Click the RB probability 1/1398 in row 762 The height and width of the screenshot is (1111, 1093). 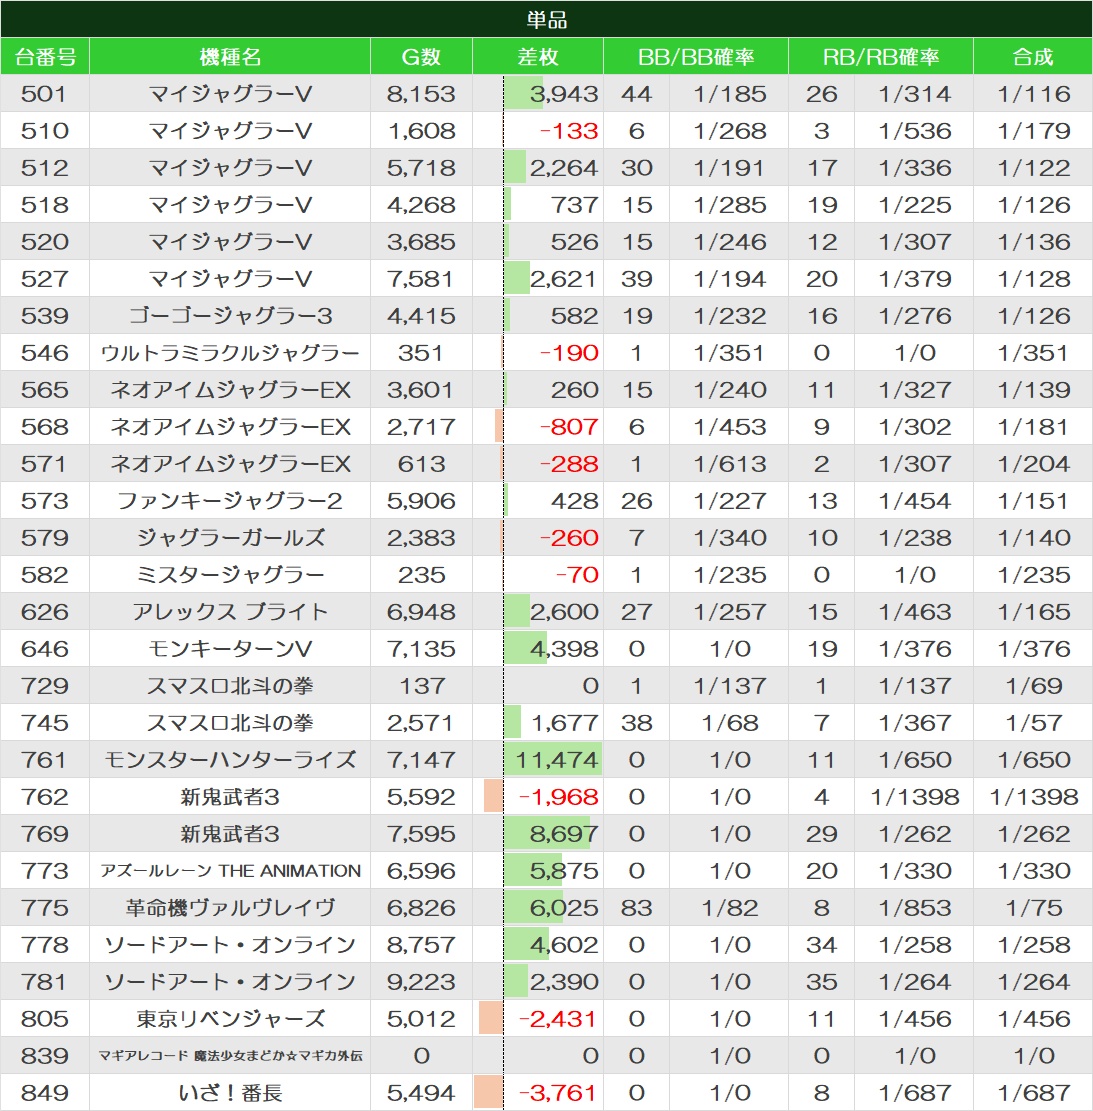(x=914, y=797)
